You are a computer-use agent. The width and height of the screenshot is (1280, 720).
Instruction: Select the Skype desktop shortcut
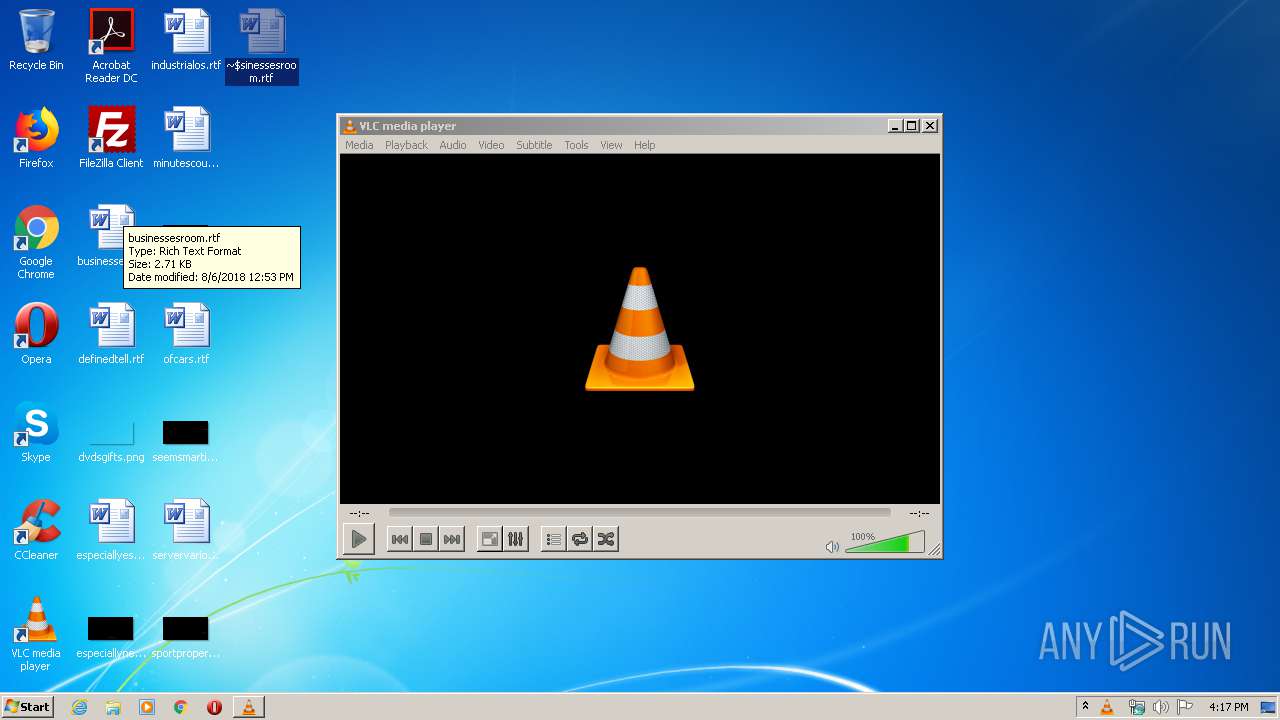(36, 432)
